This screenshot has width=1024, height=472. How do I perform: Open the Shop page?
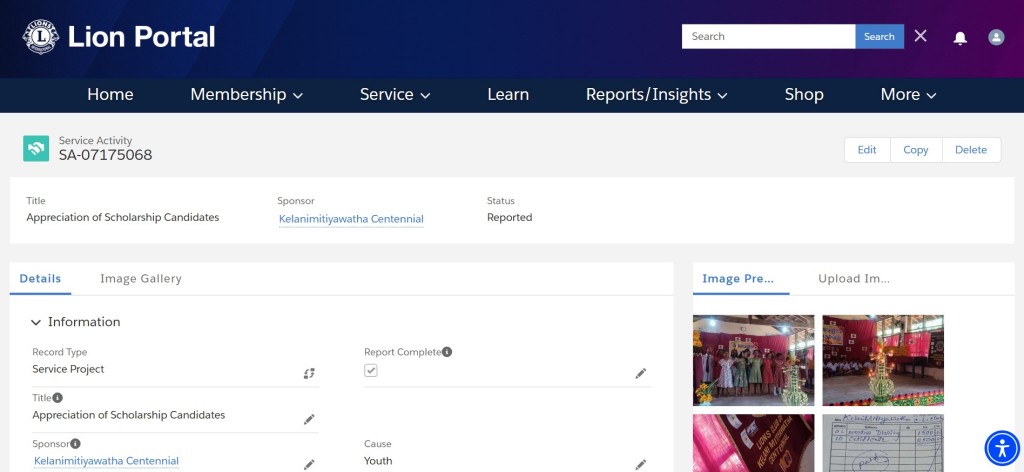[x=804, y=95]
